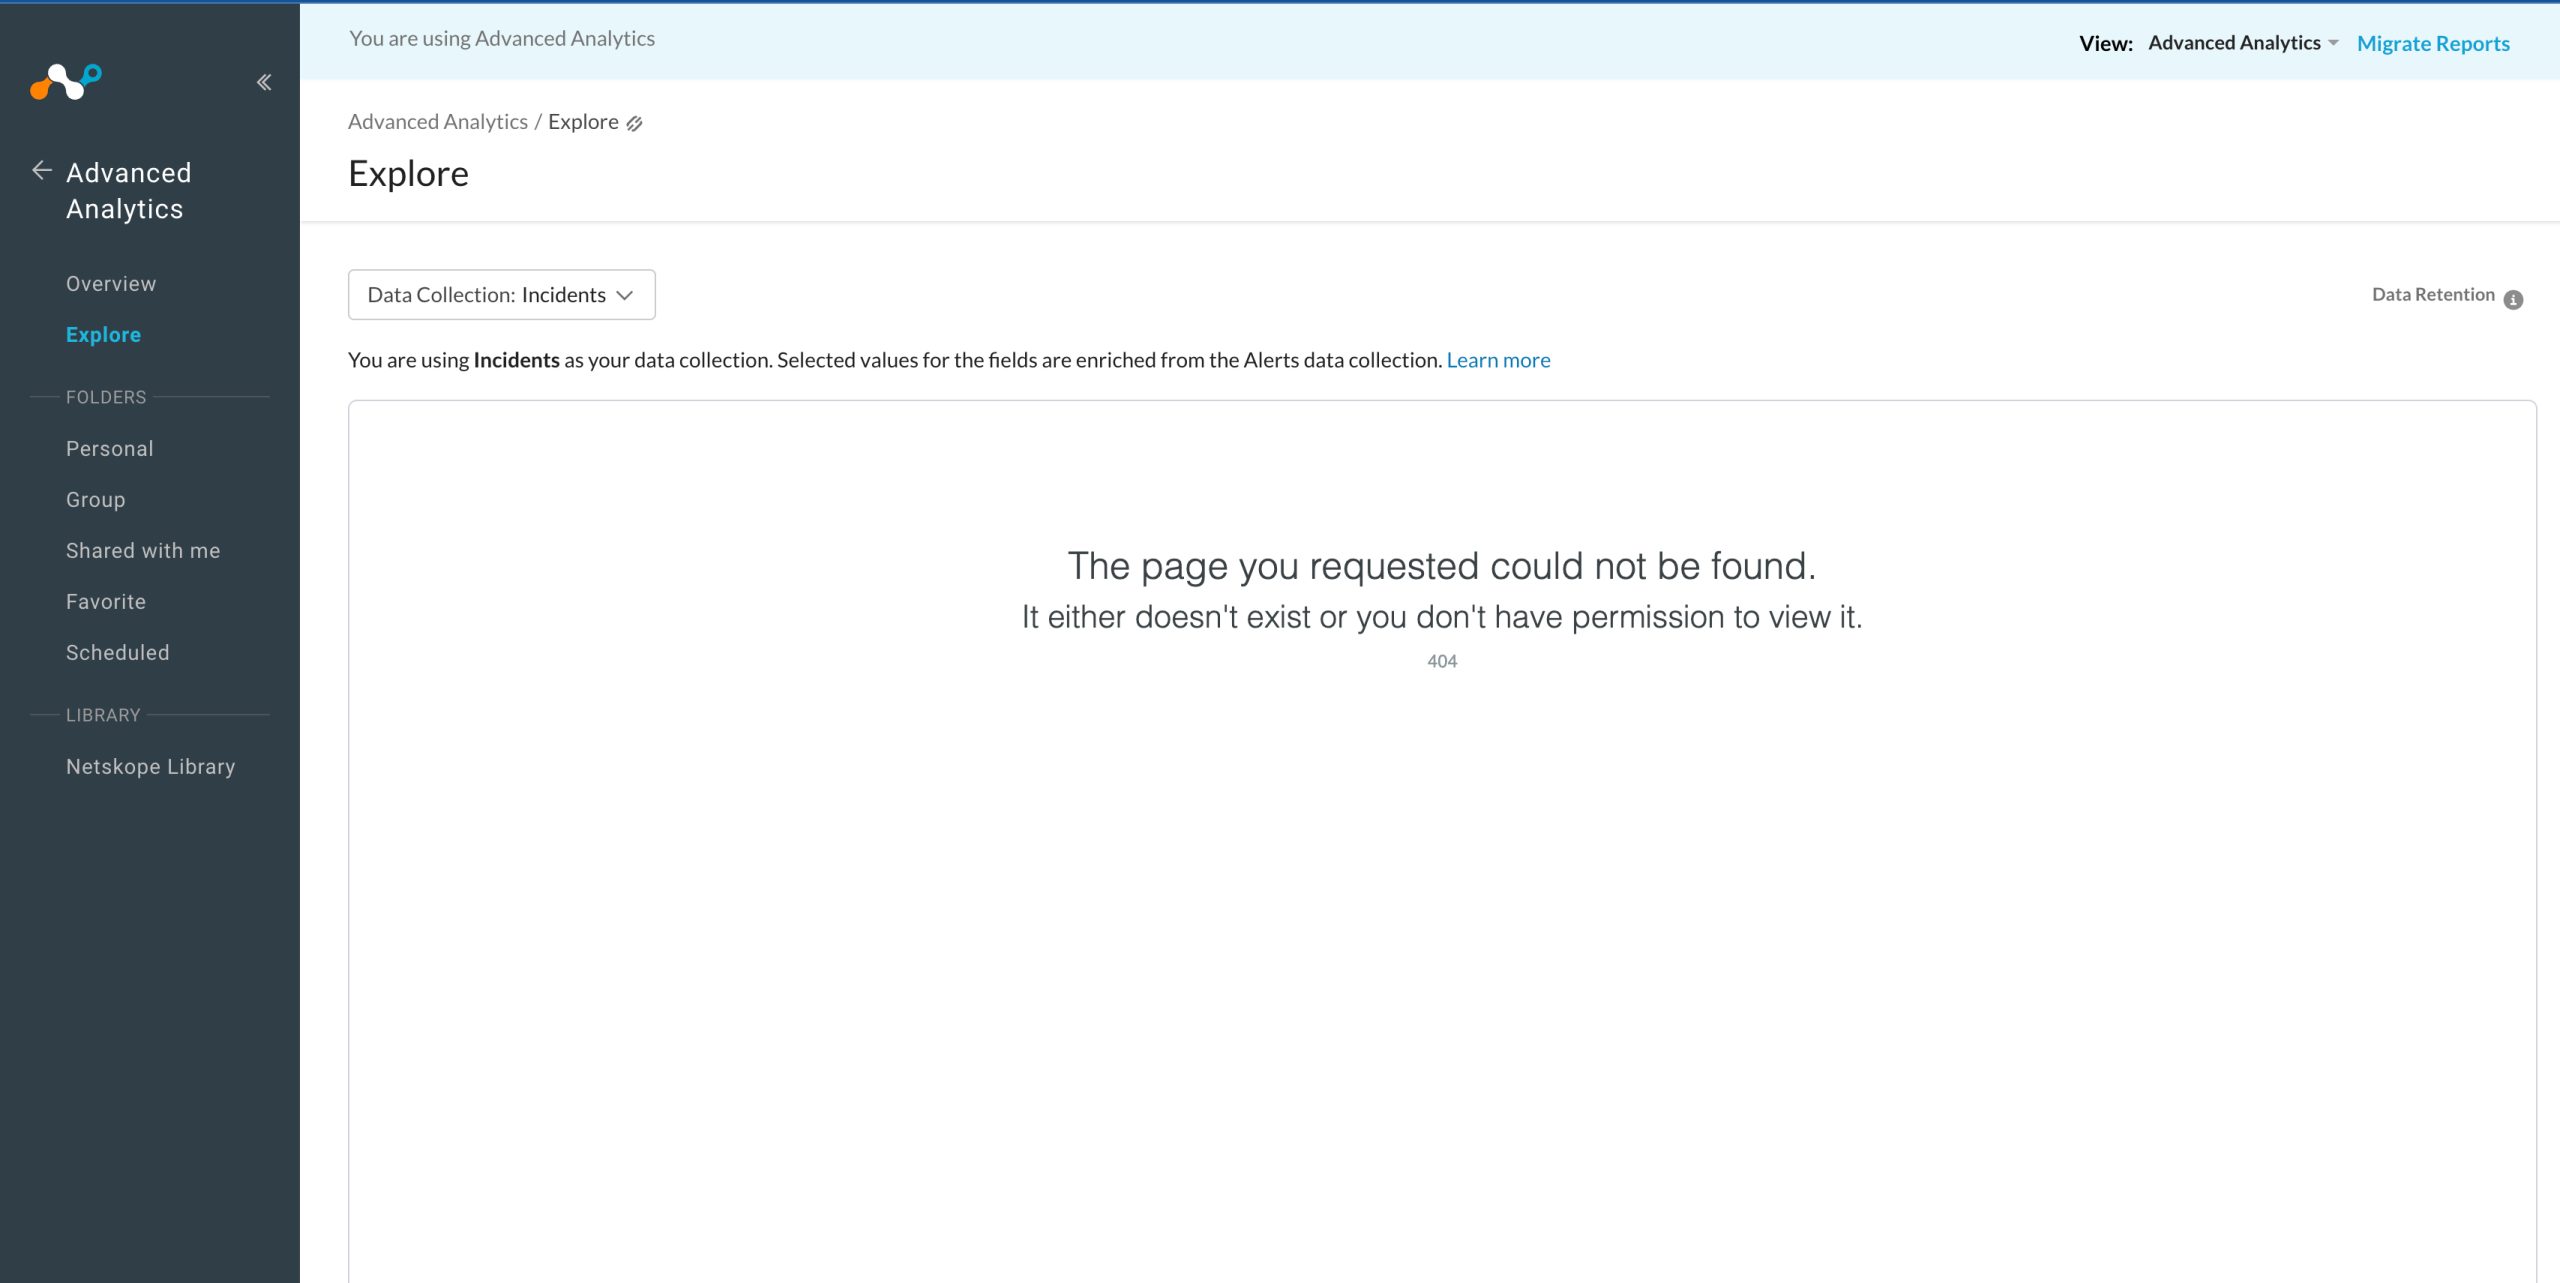This screenshot has width=2560, height=1283.
Task: Collapse the sidebar with double-chevron icon
Action: [x=264, y=82]
